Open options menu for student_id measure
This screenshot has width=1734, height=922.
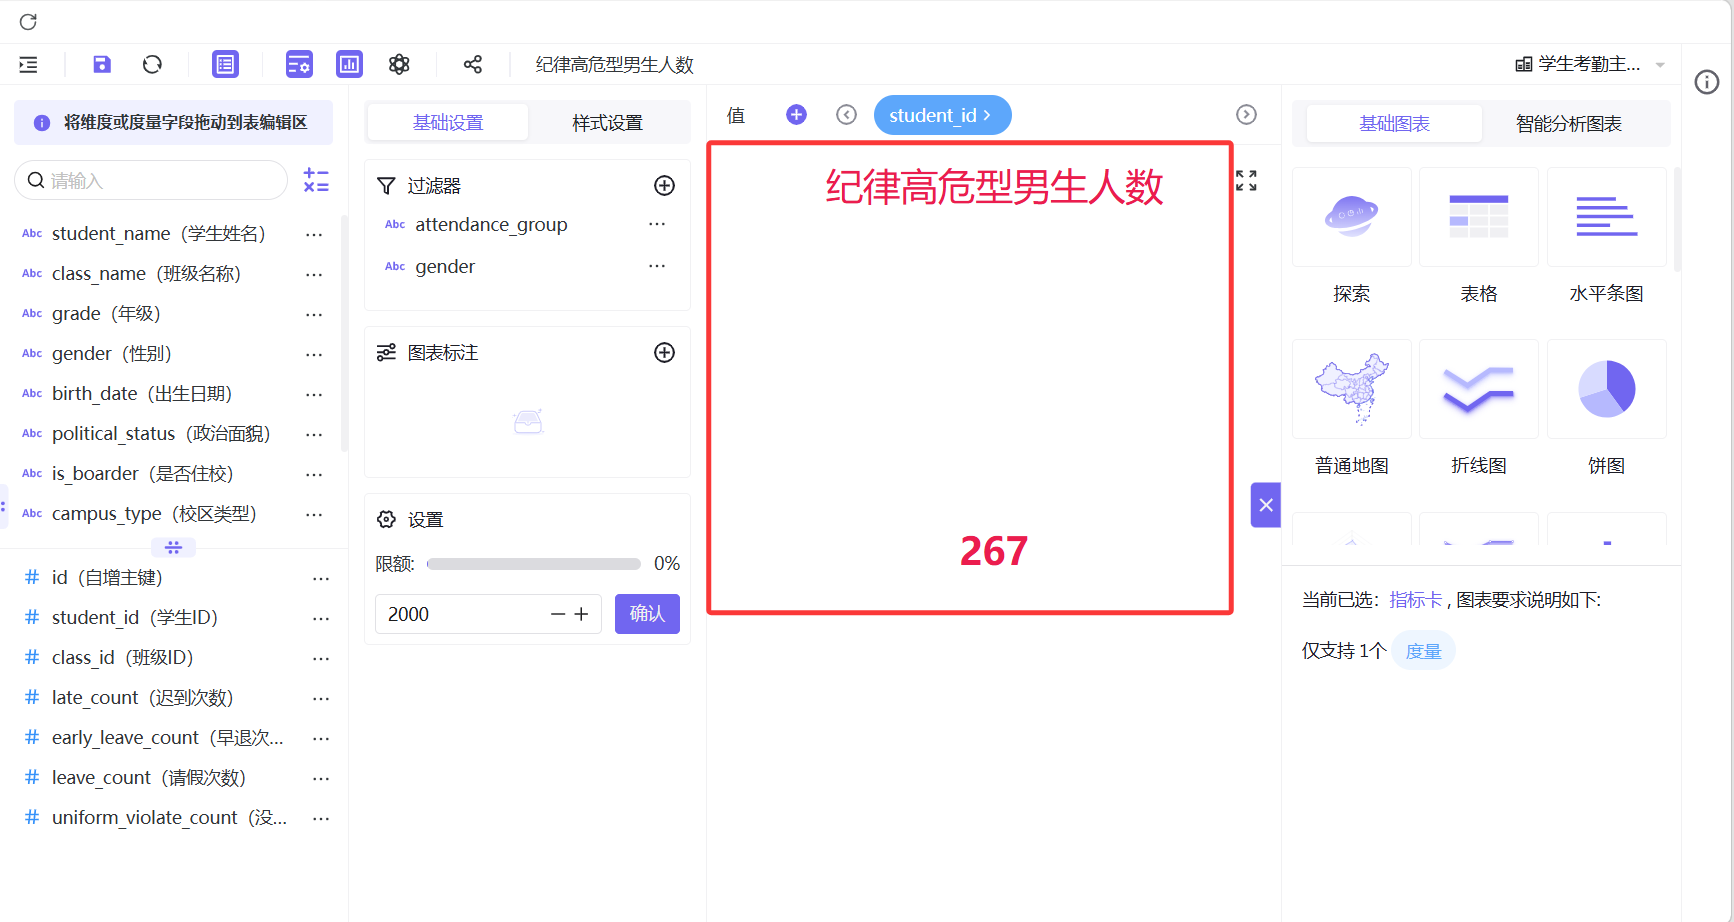pos(321,618)
